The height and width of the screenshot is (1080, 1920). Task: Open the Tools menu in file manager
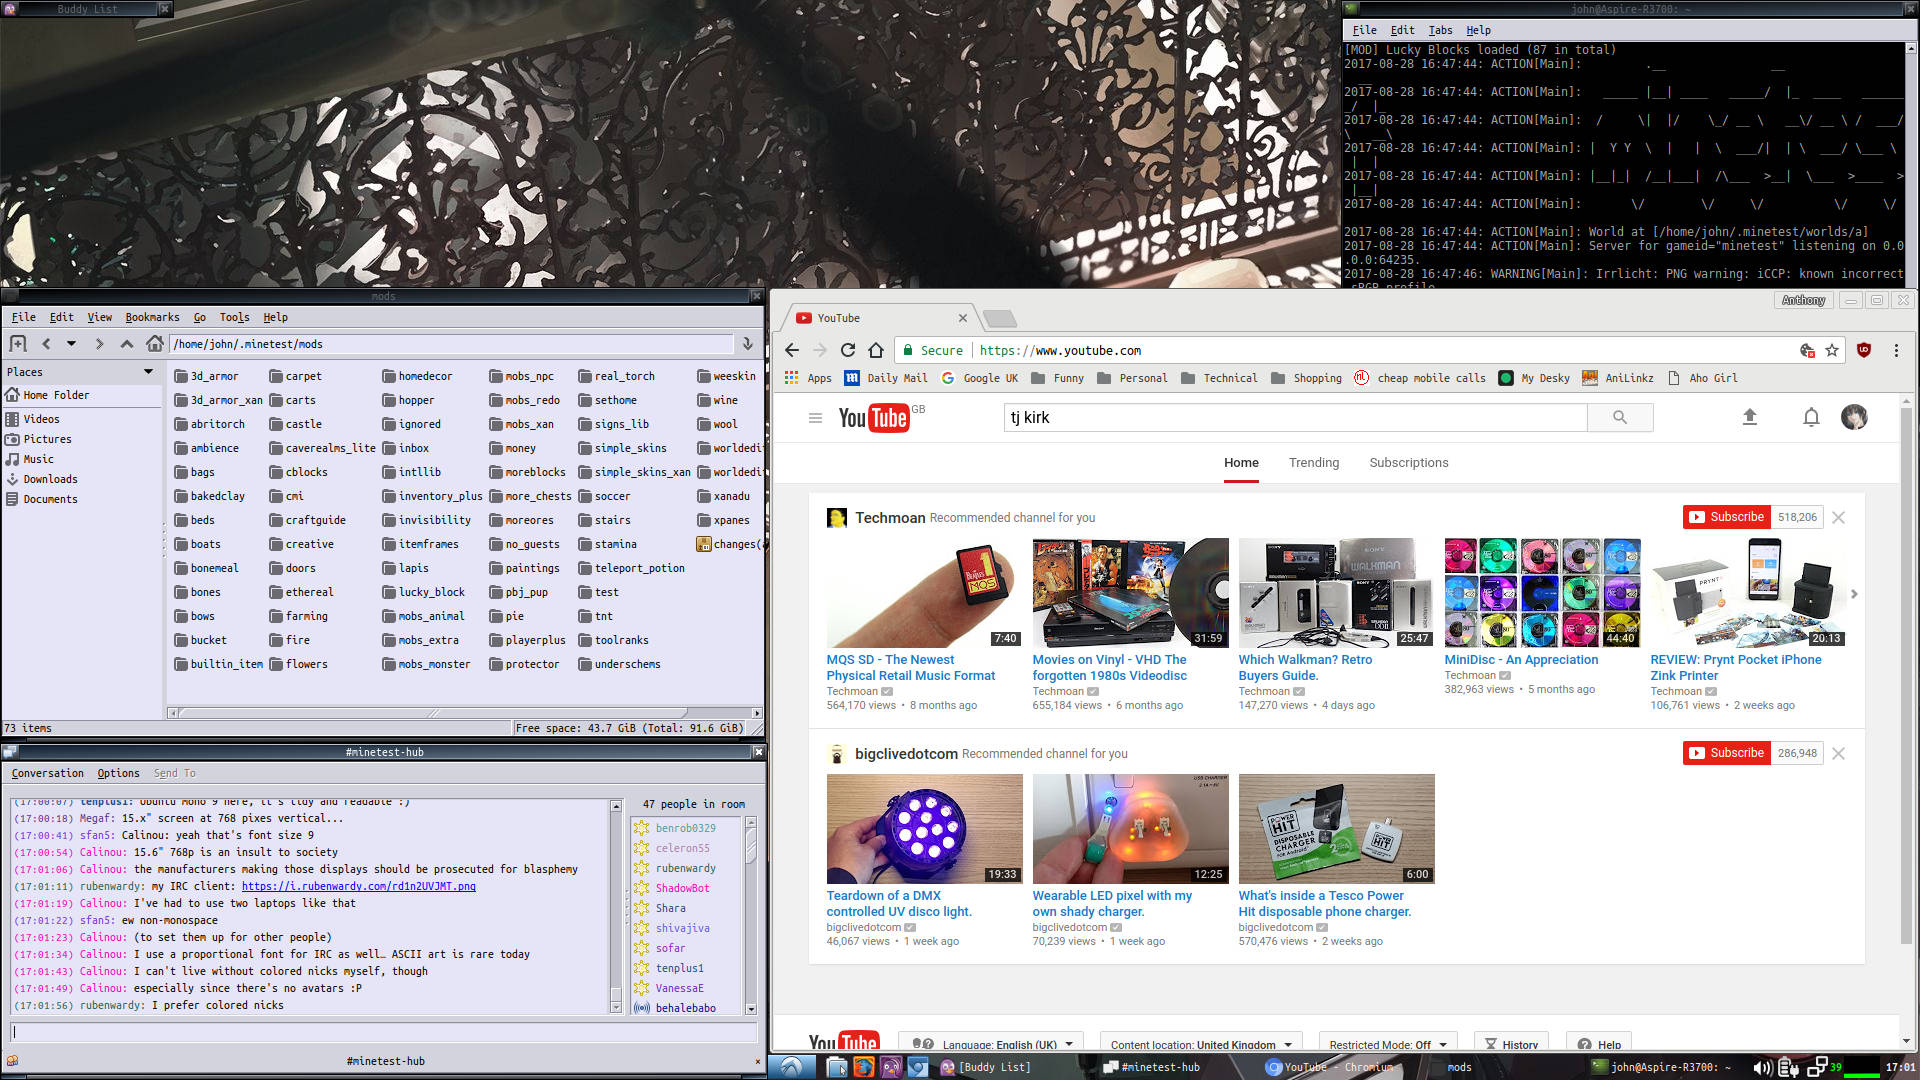234,317
